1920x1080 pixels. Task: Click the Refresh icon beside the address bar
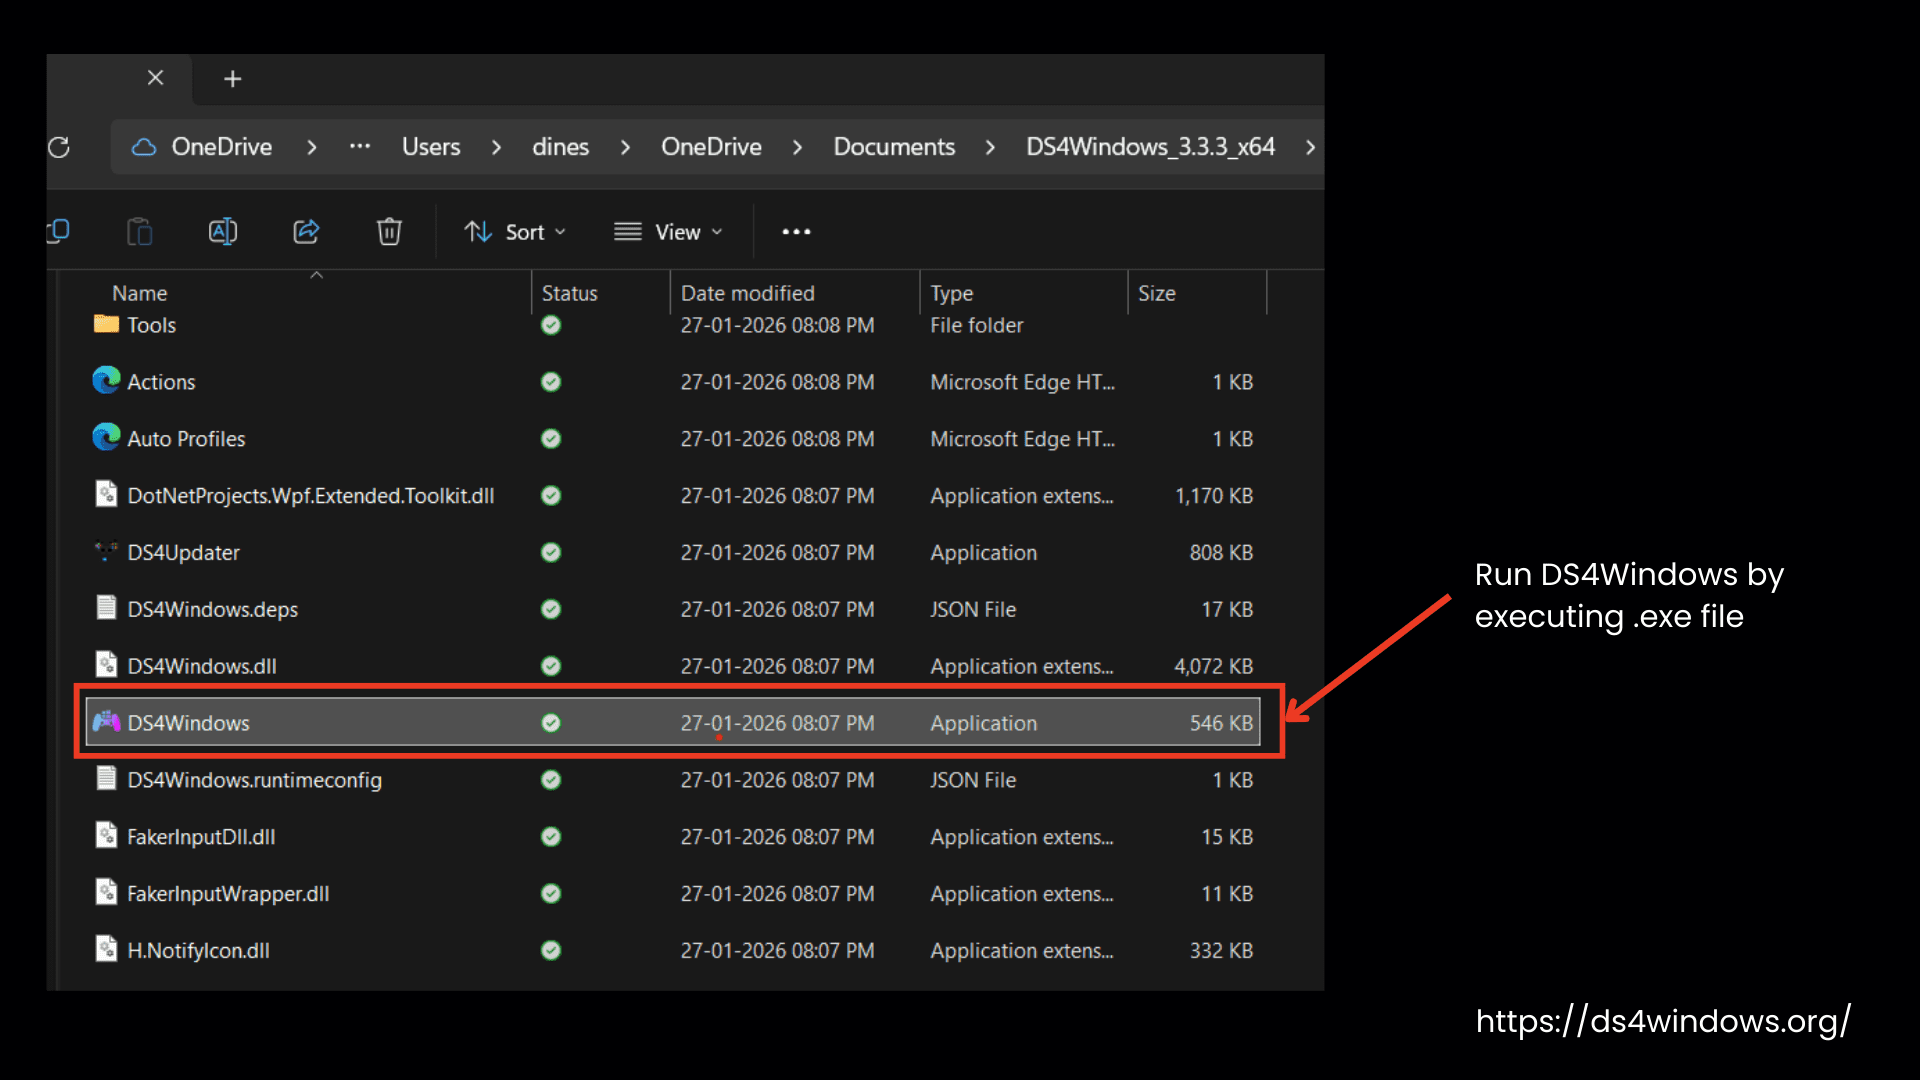[x=59, y=147]
